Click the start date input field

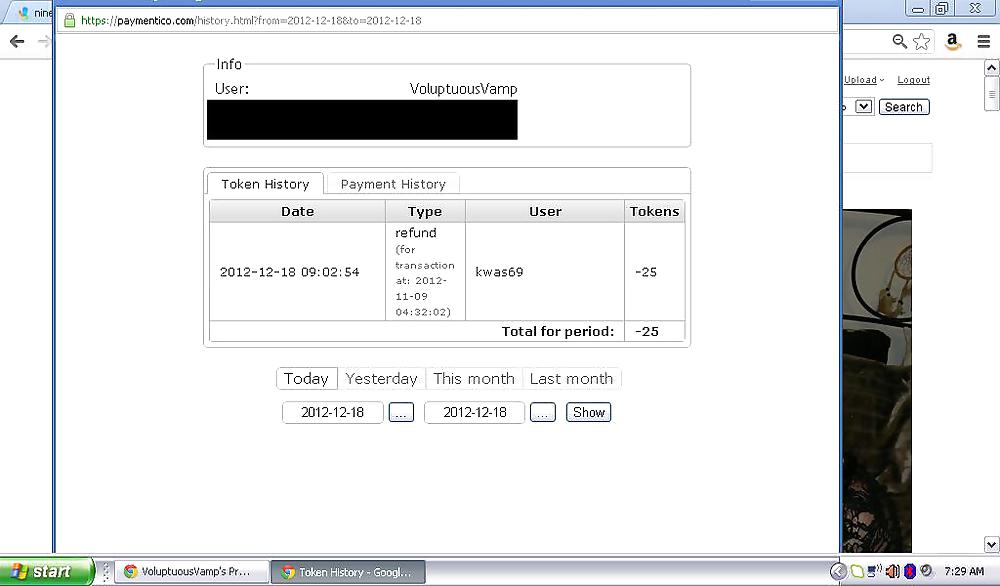(333, 412)
